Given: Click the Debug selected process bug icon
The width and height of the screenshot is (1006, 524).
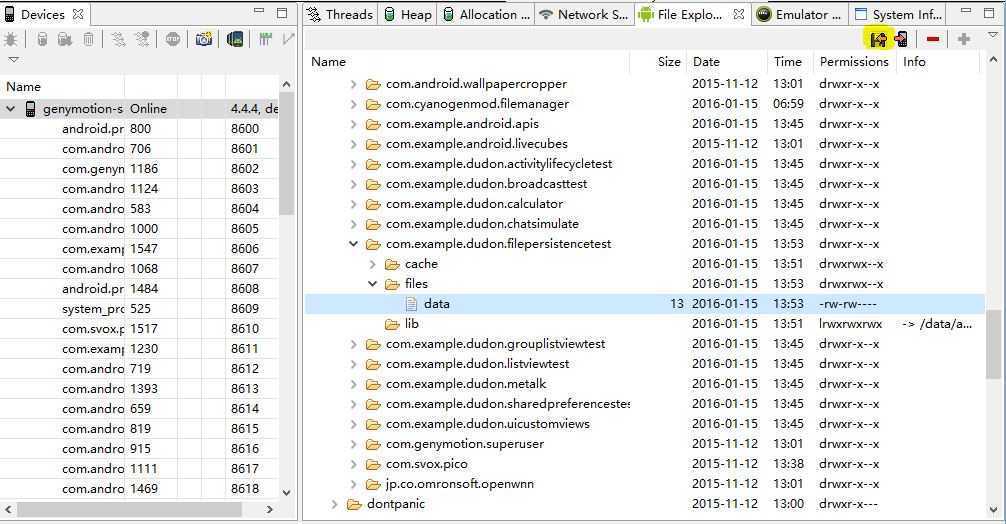Looking at the screenshot, I should [x=11, y=39].
